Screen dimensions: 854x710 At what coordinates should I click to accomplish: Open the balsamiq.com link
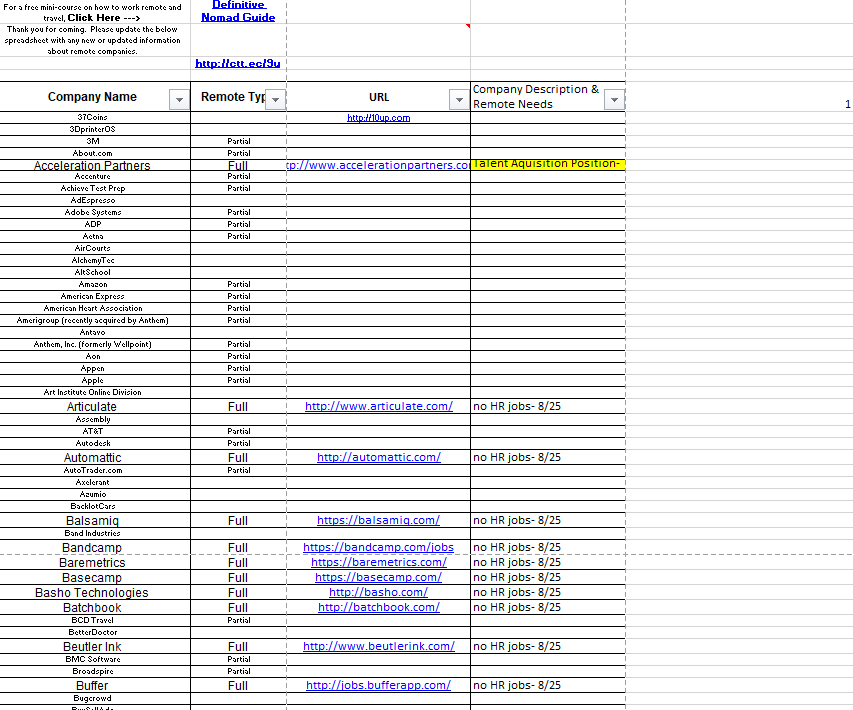click(379, 520)
